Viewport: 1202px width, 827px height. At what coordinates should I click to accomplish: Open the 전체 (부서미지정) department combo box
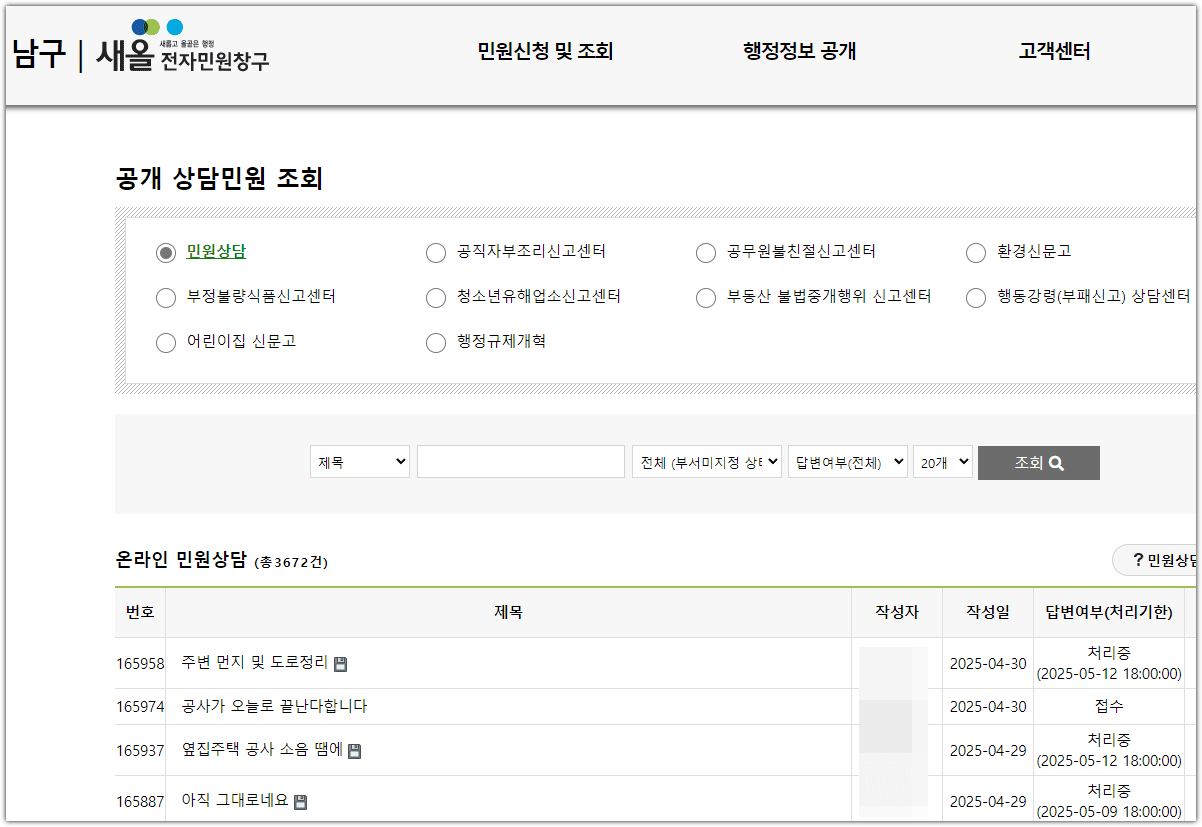pos(706,462)
